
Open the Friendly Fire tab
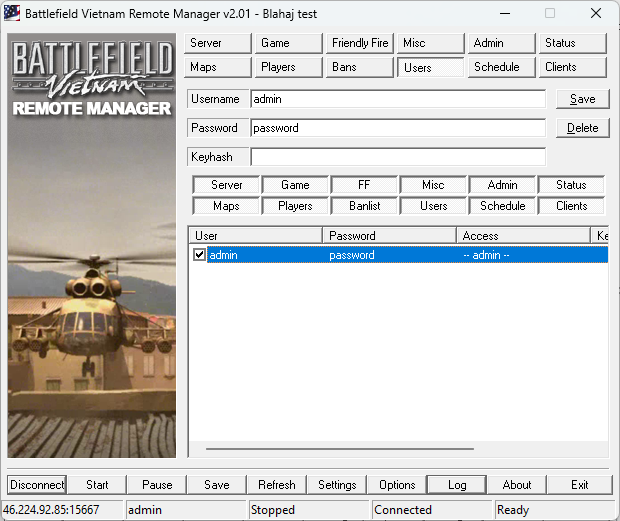click(x=360, y=43)
